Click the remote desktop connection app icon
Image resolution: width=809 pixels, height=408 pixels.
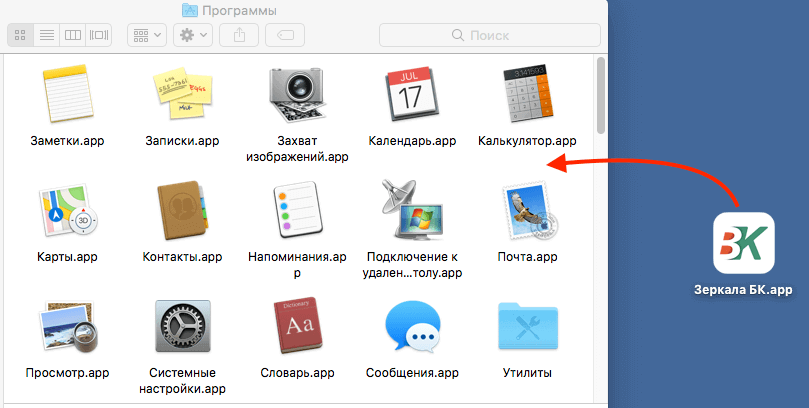(x=412, y=210)
